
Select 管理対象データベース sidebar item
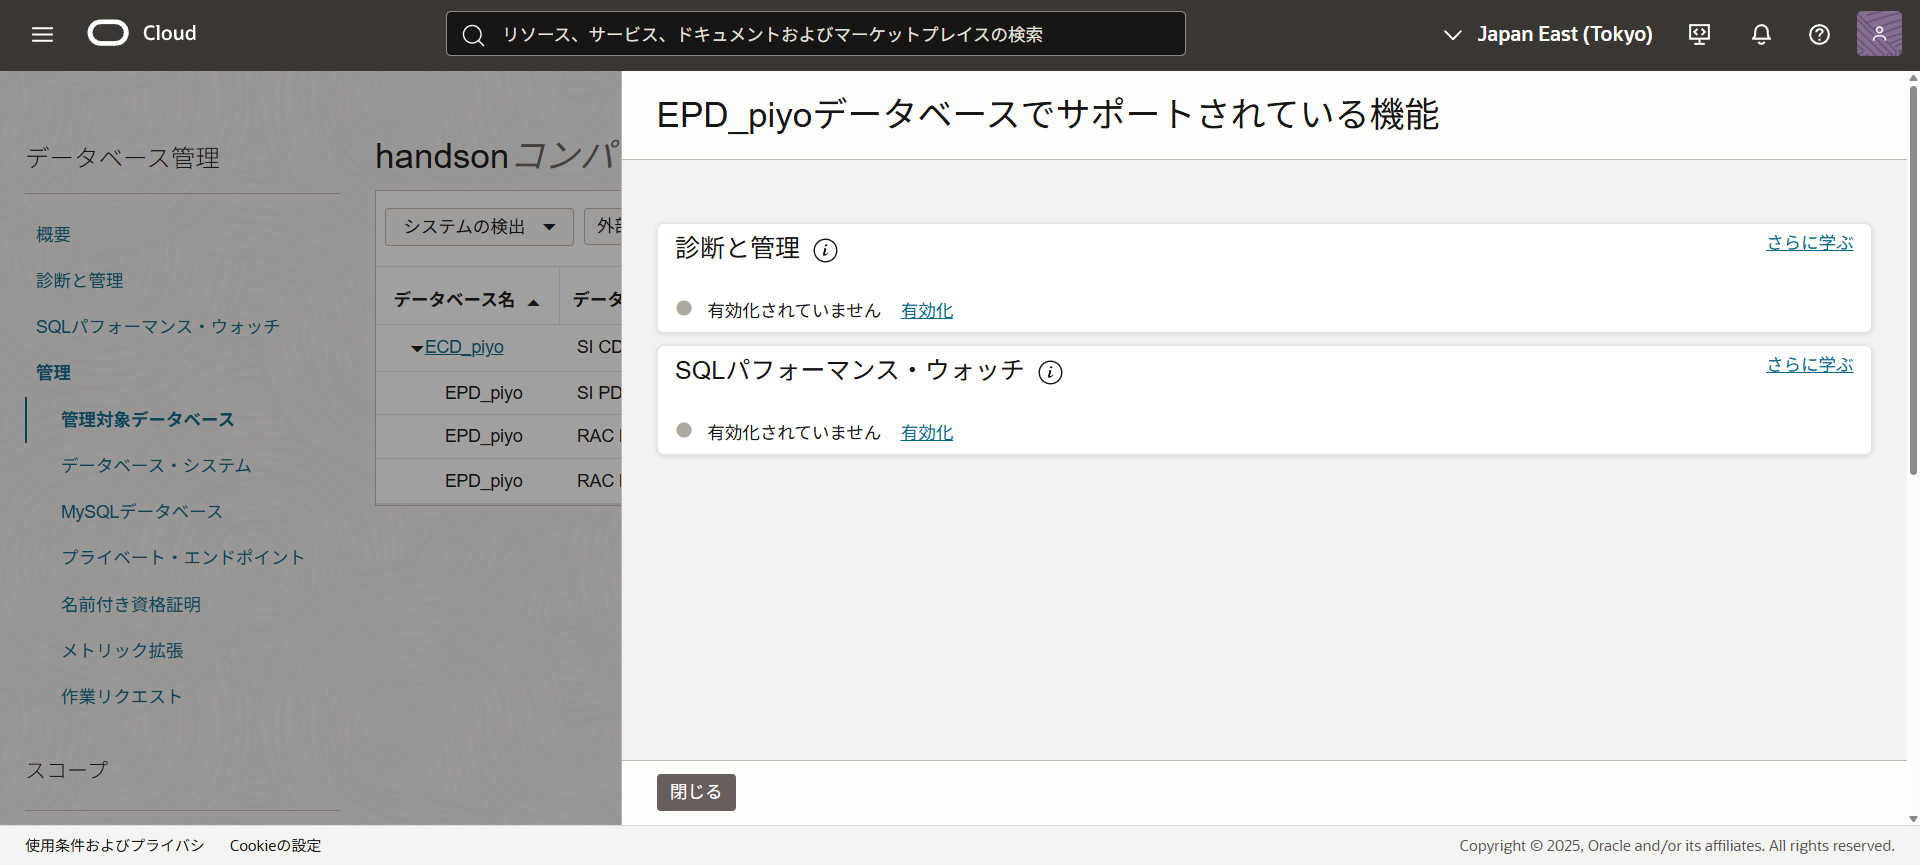[x=148, y=419]
